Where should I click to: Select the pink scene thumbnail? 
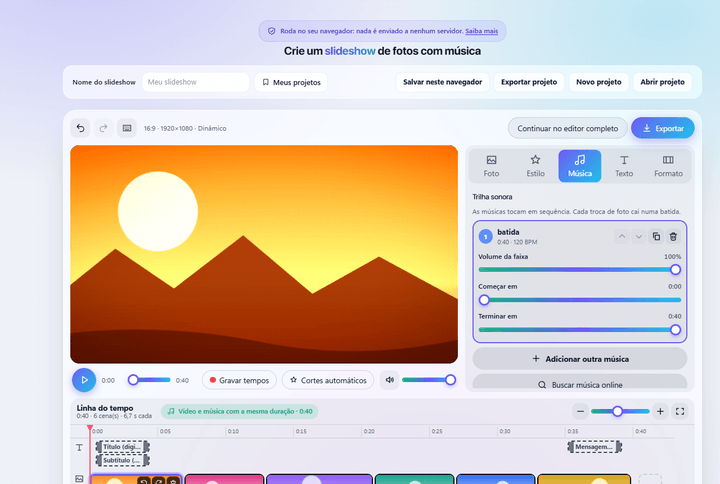225,479
